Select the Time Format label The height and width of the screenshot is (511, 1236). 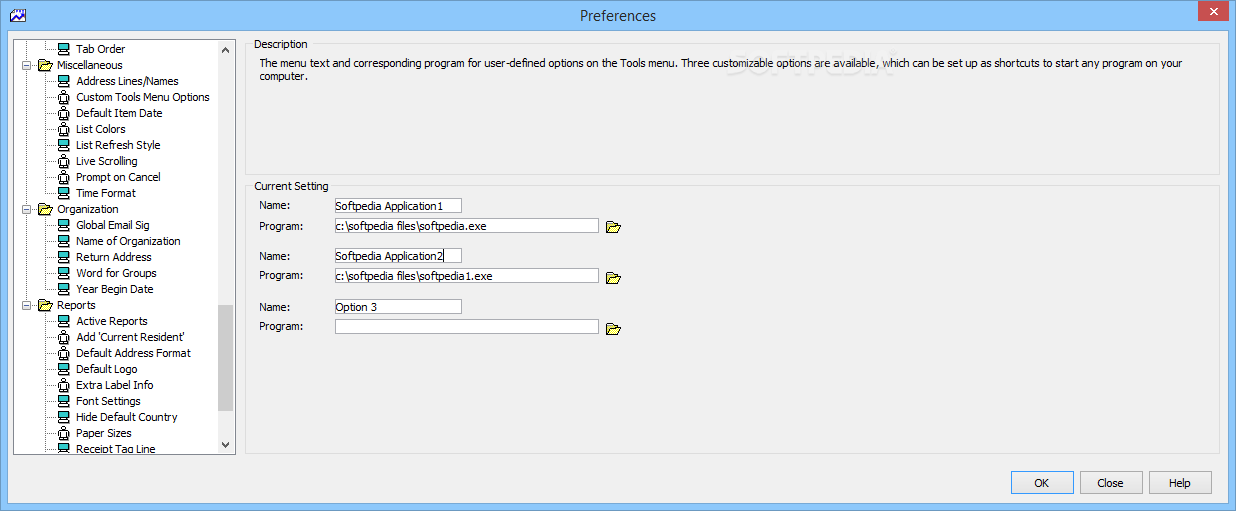(x=106, y=193)
